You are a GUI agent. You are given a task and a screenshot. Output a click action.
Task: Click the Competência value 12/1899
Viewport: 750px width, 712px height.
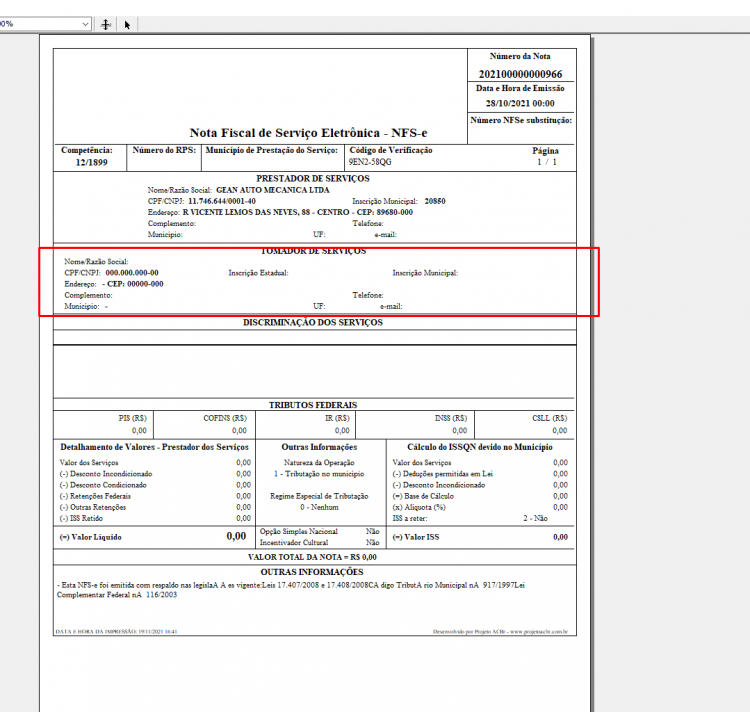point(91,163)
